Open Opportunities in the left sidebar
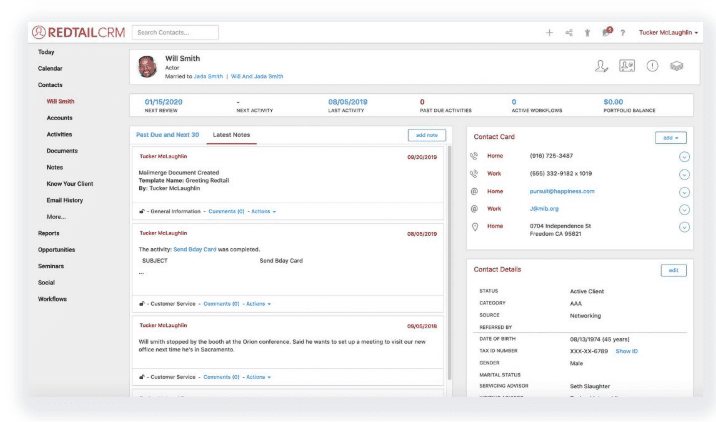Viewport: 716px width, 422px height. coord(56,249)
